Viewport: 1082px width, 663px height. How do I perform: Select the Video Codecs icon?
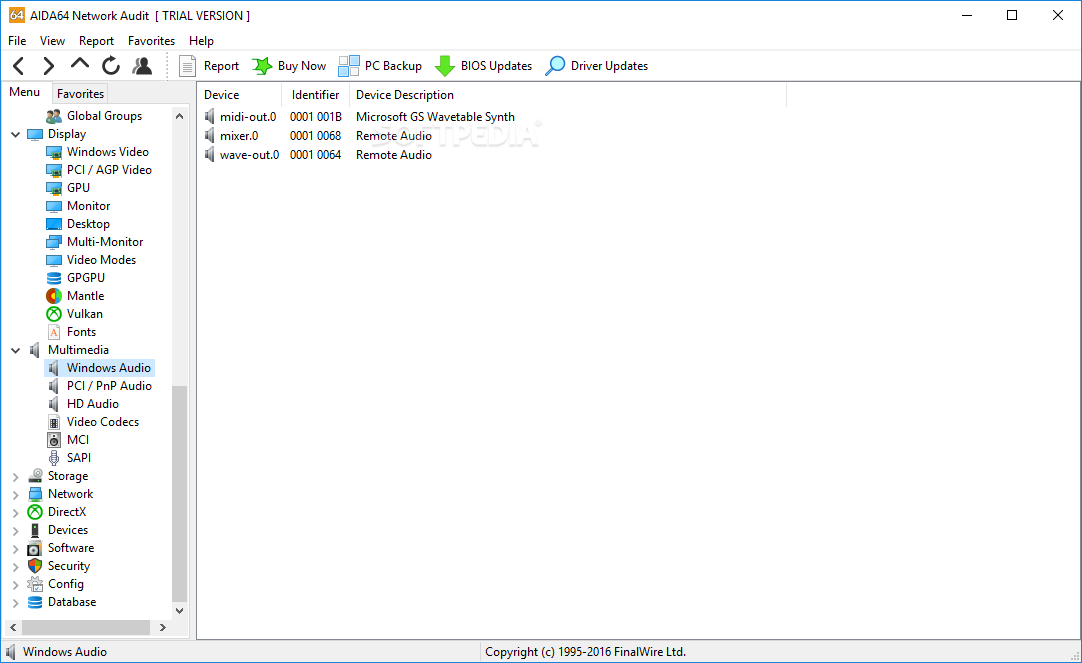[54, 422]
